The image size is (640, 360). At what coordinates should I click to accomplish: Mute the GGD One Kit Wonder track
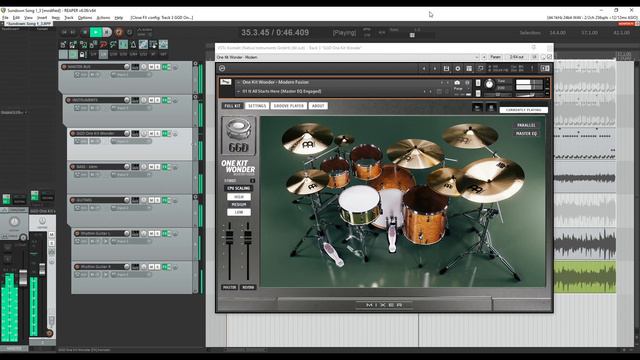151,133
